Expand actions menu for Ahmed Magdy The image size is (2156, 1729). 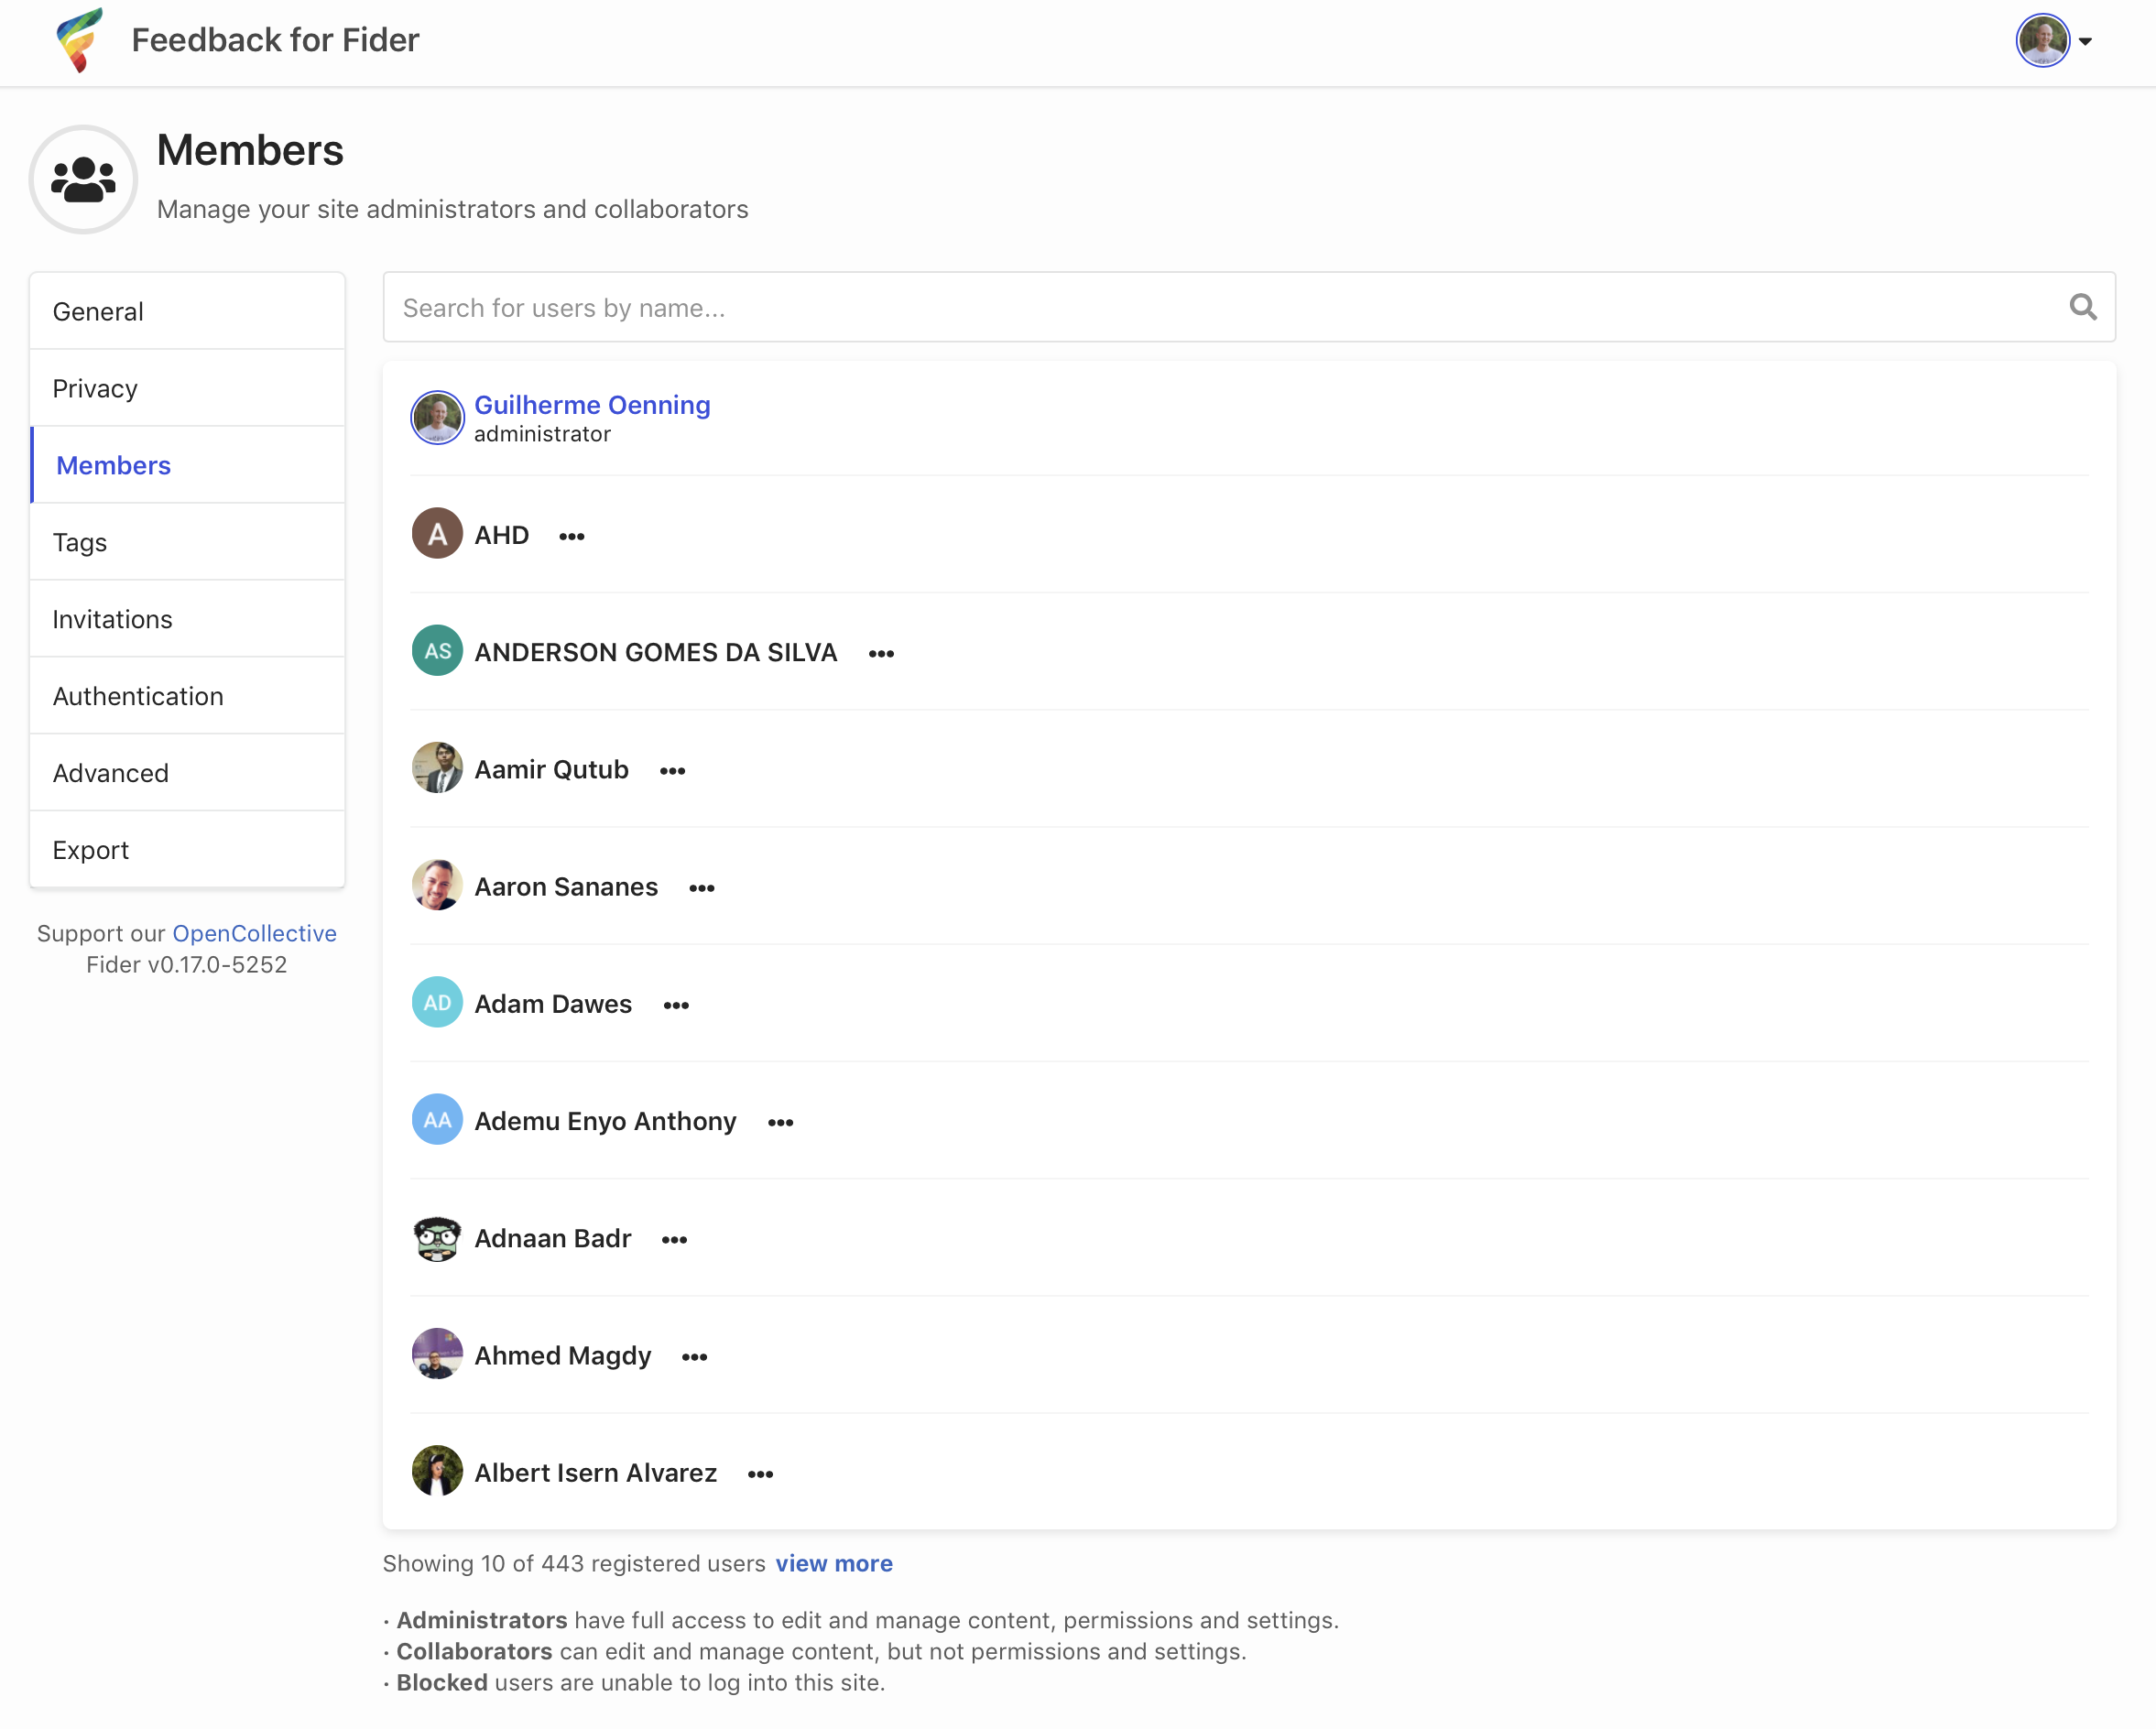point(695,1357)
